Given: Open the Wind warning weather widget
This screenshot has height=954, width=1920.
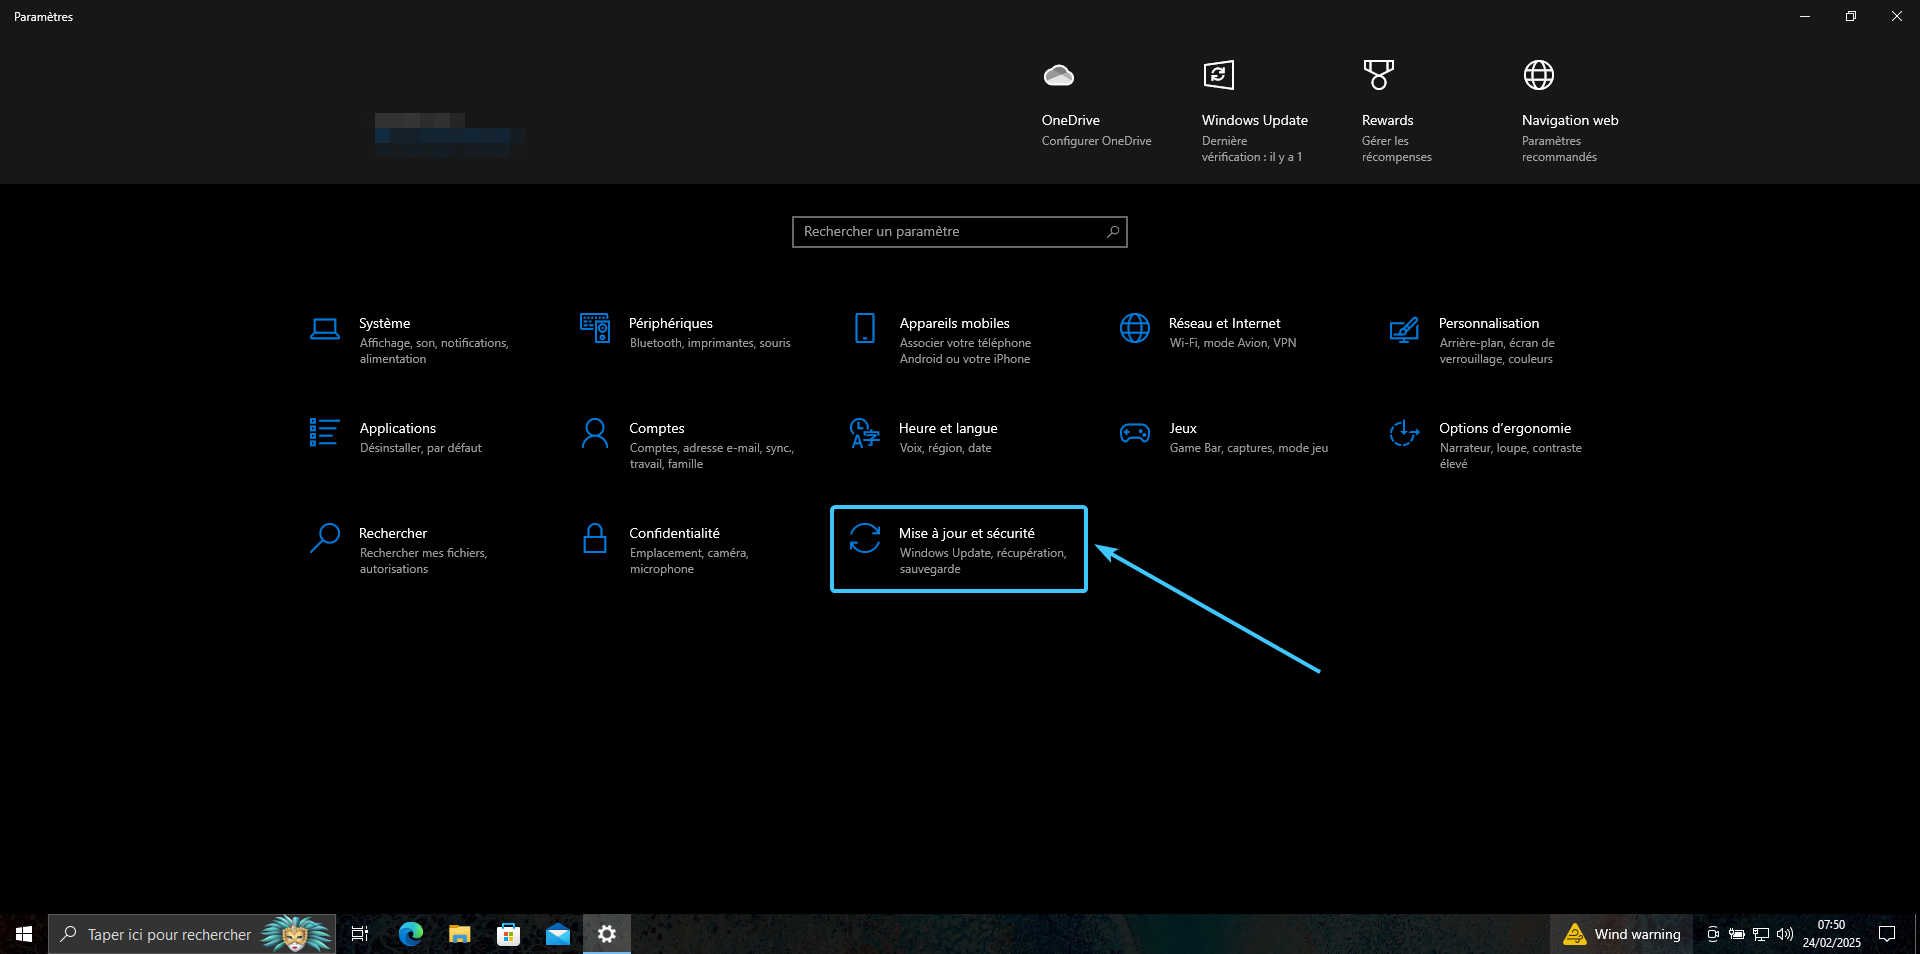Looking at the screenshot, I should tap(1621, 934).
